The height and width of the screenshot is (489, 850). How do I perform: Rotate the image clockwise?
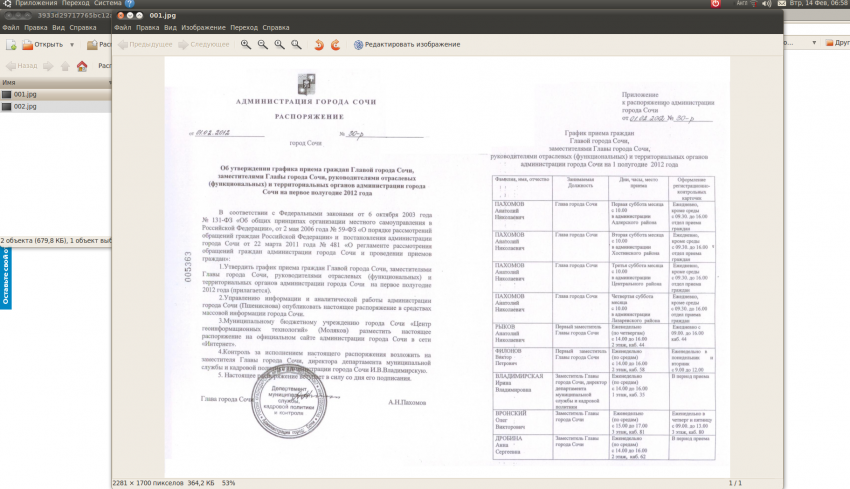tap(334, 44)
